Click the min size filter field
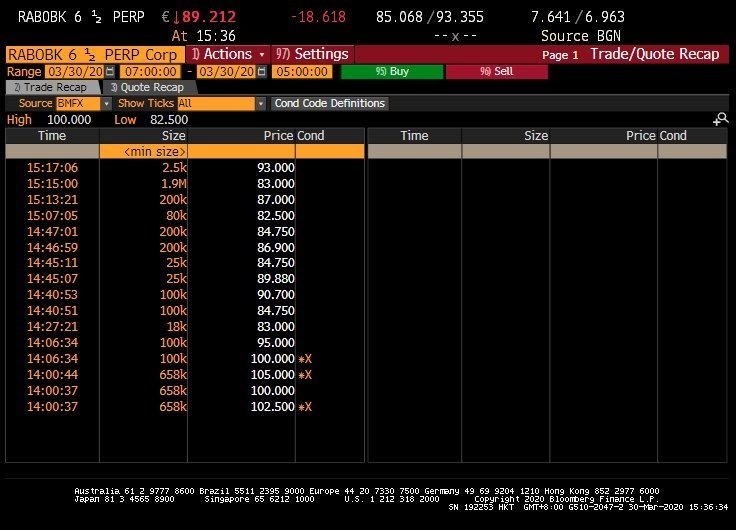 point(144,151)
